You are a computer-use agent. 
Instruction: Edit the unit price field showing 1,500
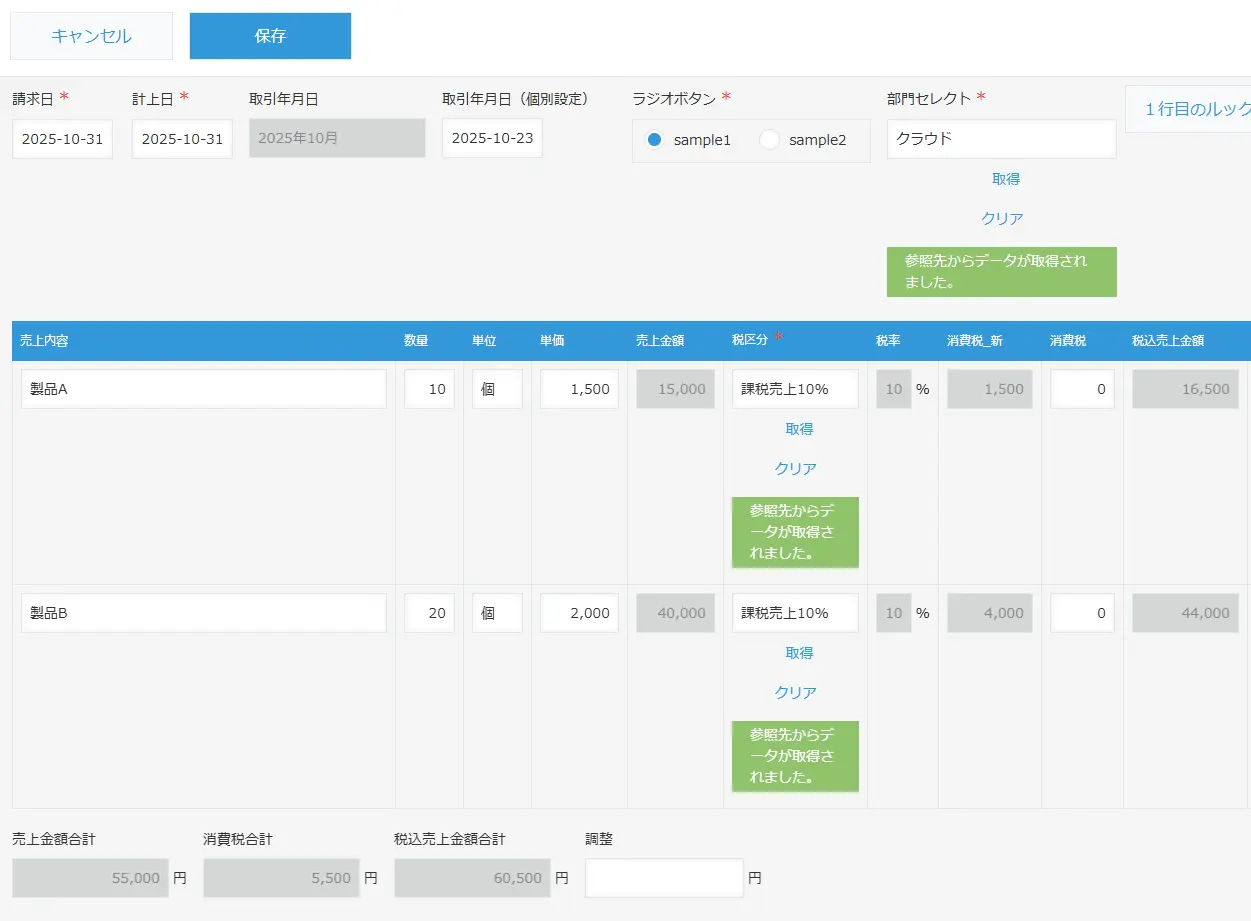point(579,389)
